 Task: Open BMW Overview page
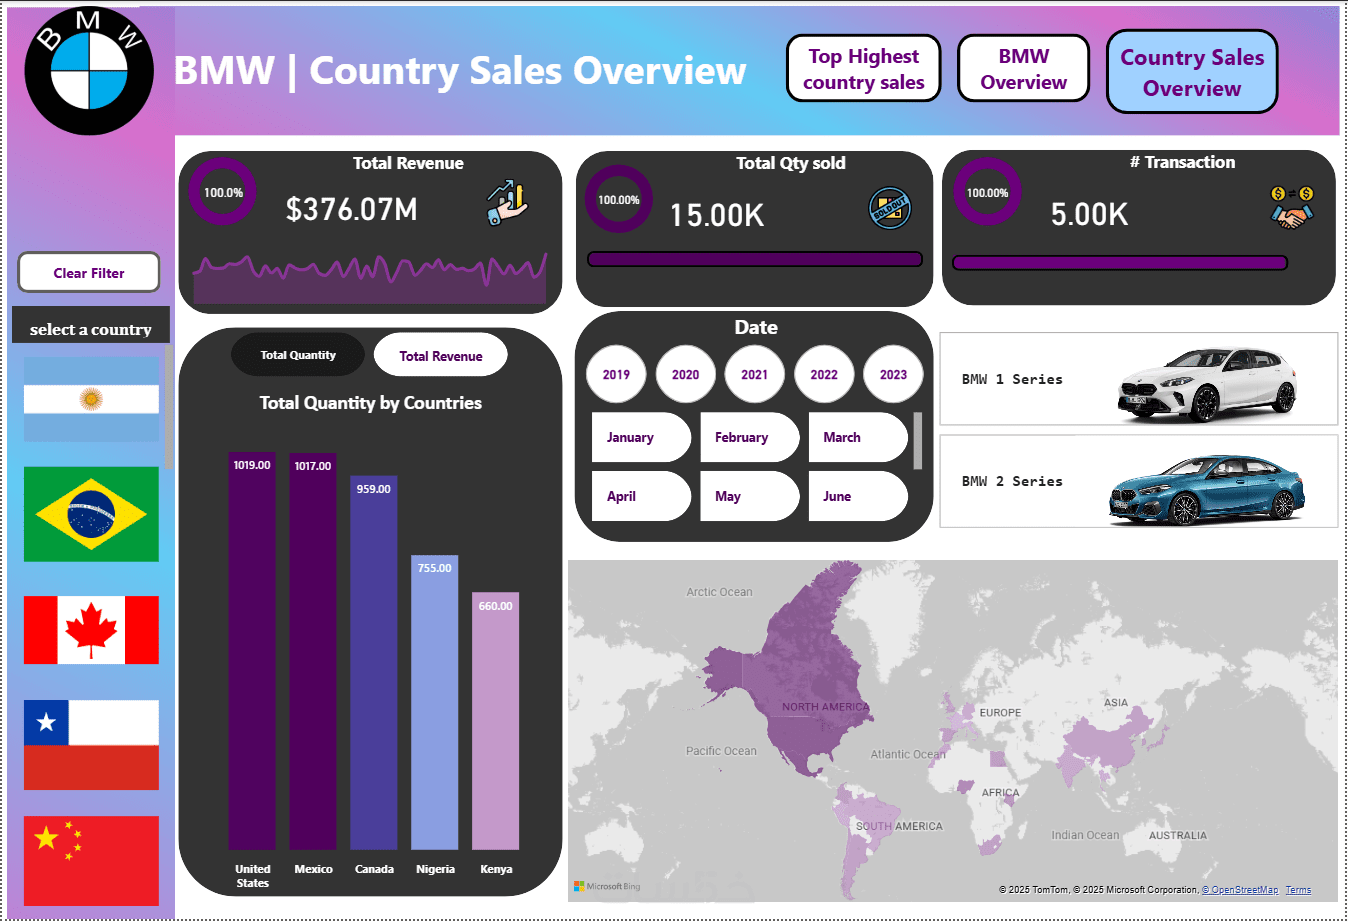click(1023, 69)
